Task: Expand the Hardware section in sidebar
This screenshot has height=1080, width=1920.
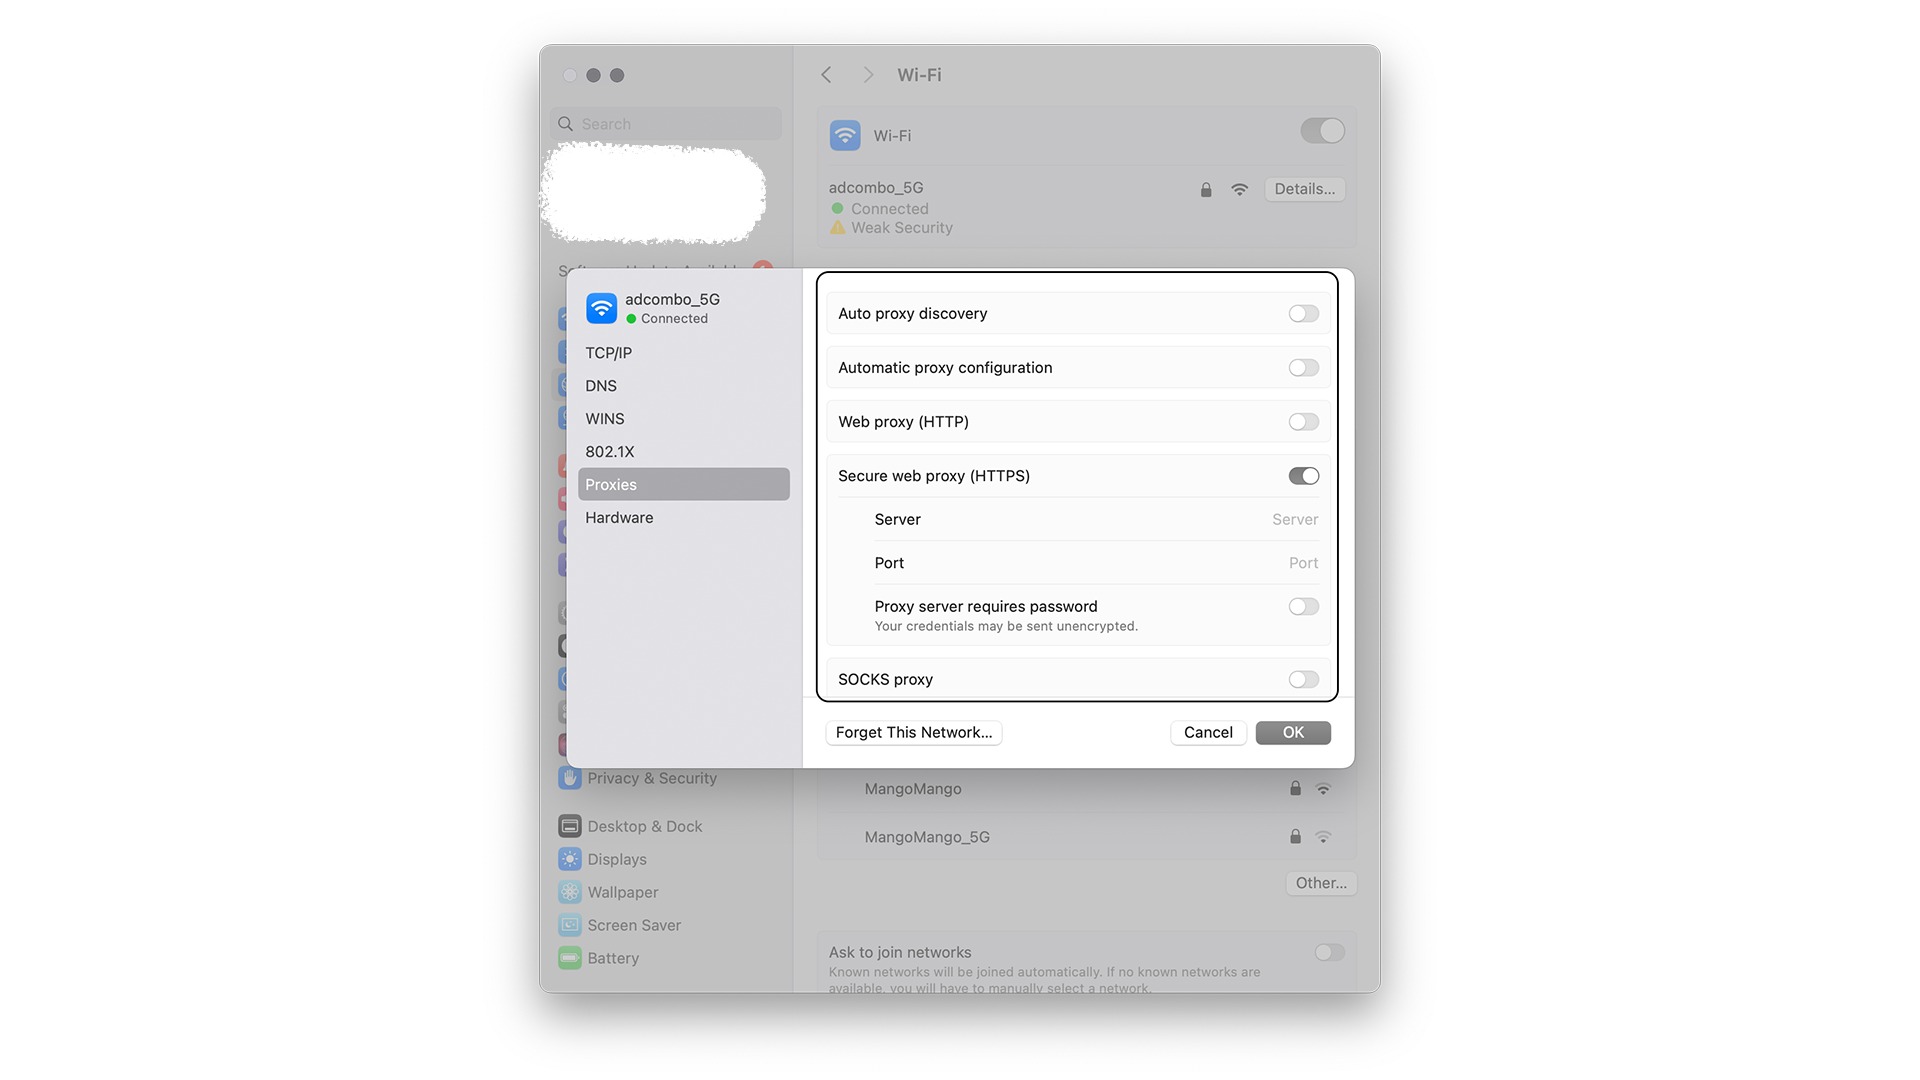Action: (x=620, y=517)
